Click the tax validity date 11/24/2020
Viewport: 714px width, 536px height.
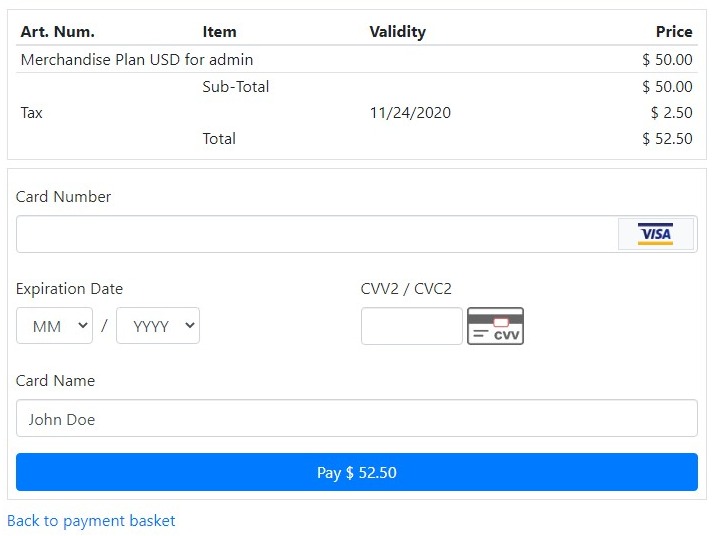pyautogui.click(x=410, y=112)
